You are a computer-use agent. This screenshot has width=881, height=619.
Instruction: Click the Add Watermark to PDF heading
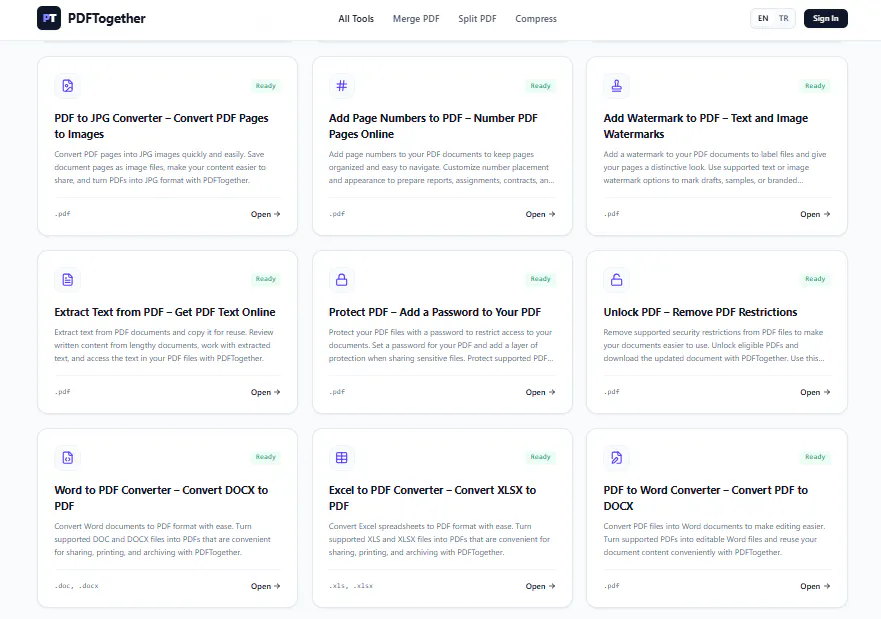[x=706, y=126]
